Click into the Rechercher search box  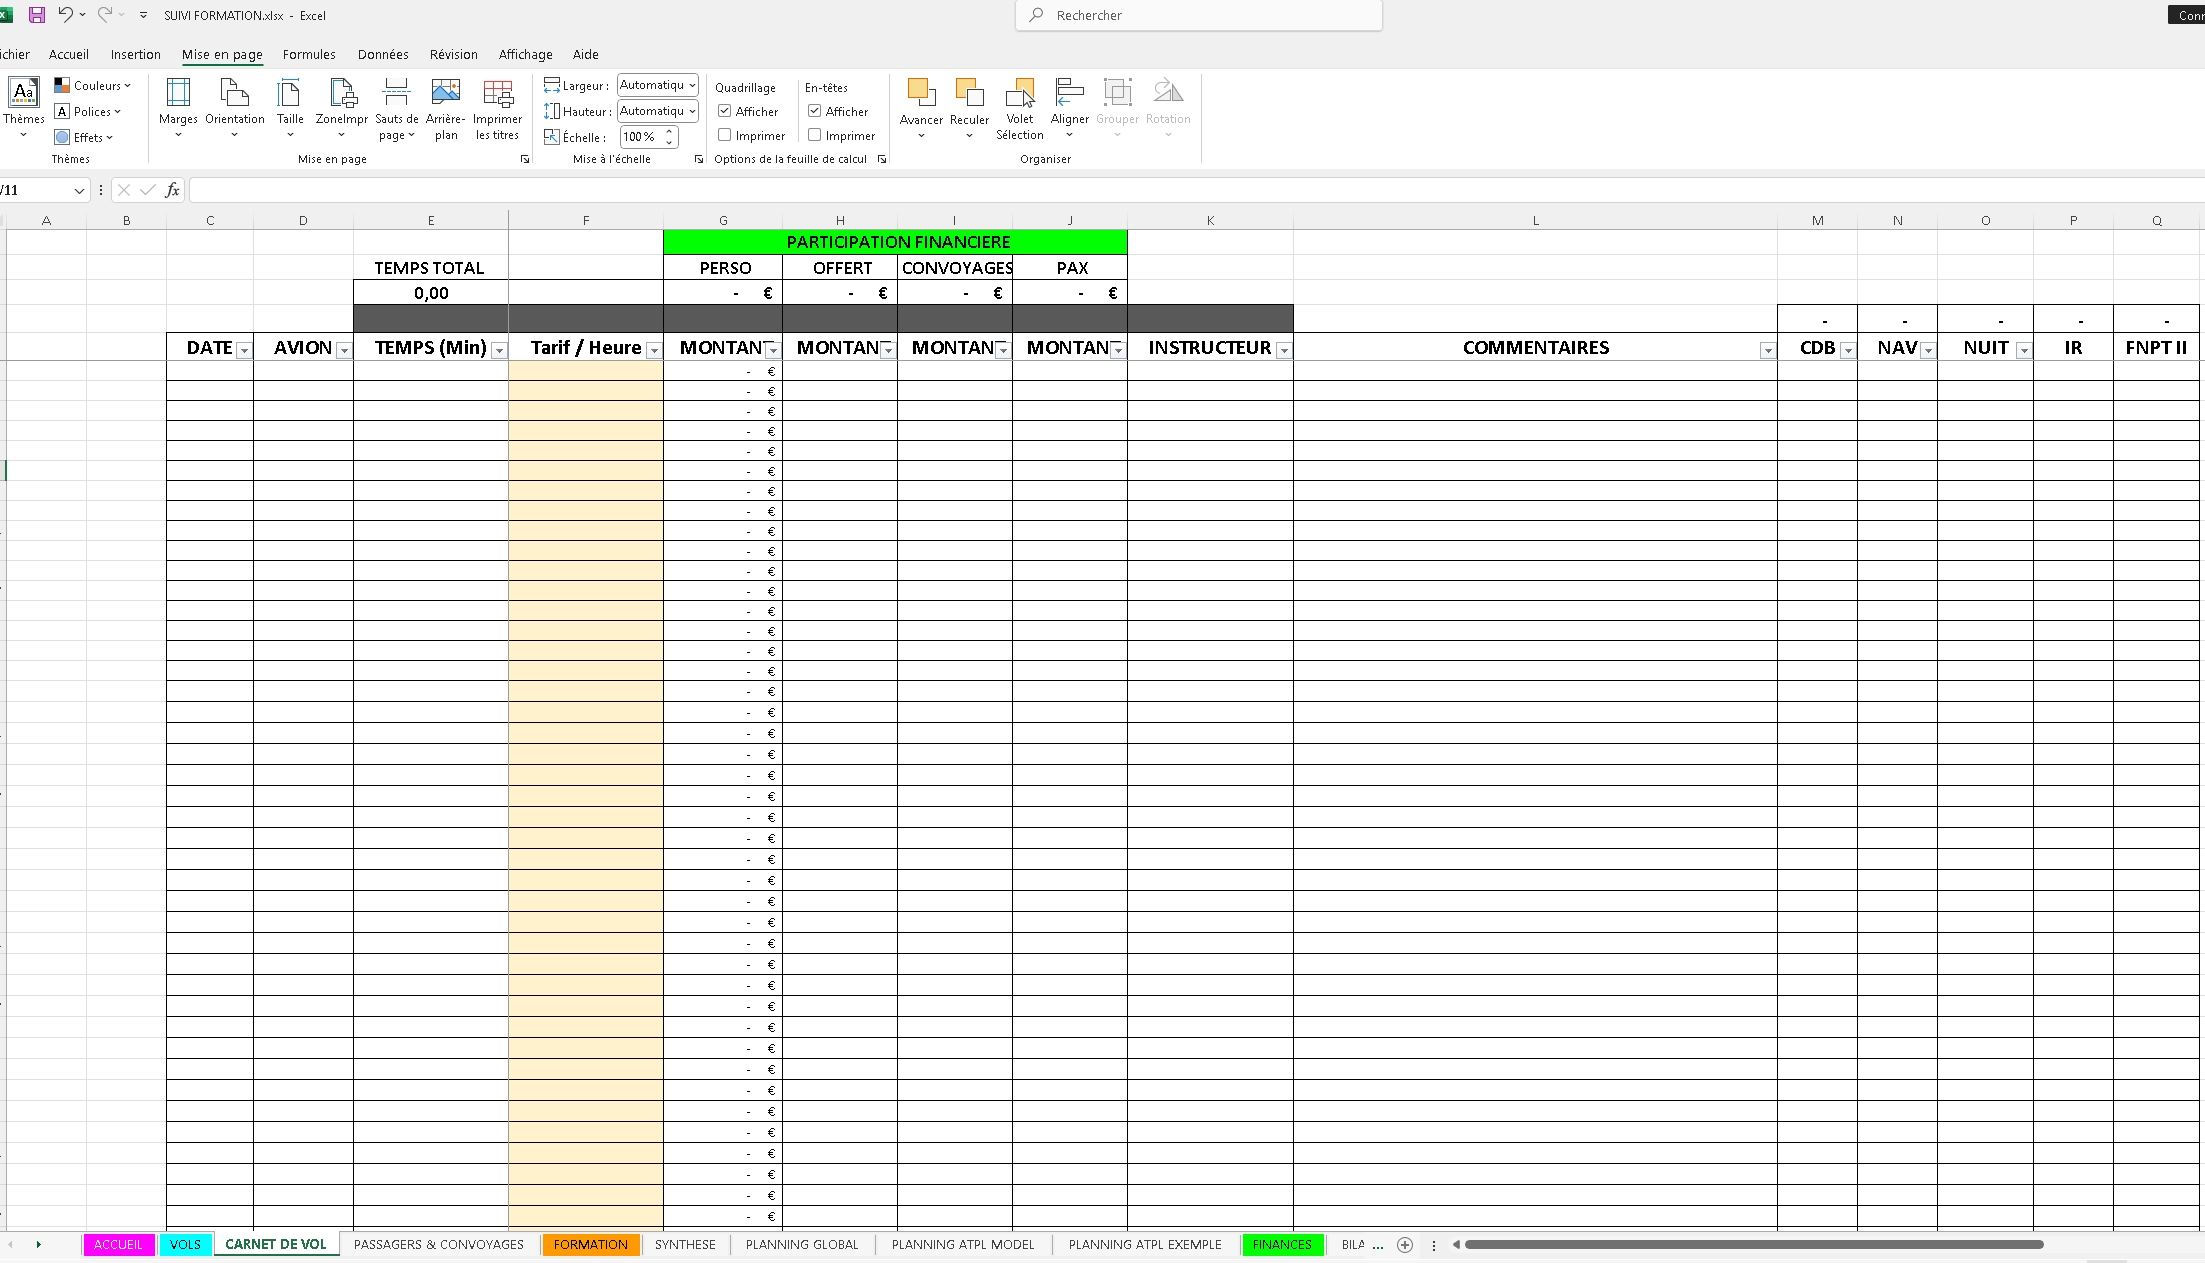pos(1199,15)
